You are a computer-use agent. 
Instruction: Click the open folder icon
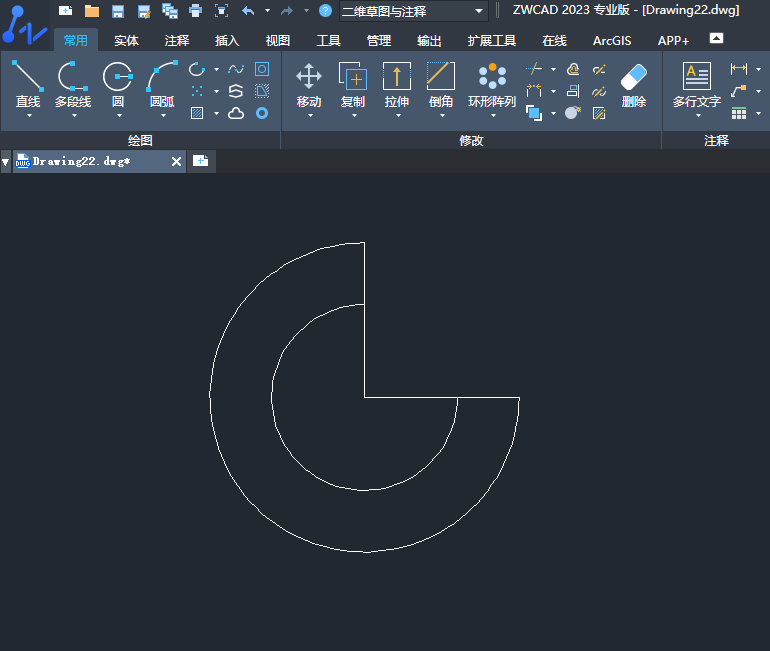(92, 11)
